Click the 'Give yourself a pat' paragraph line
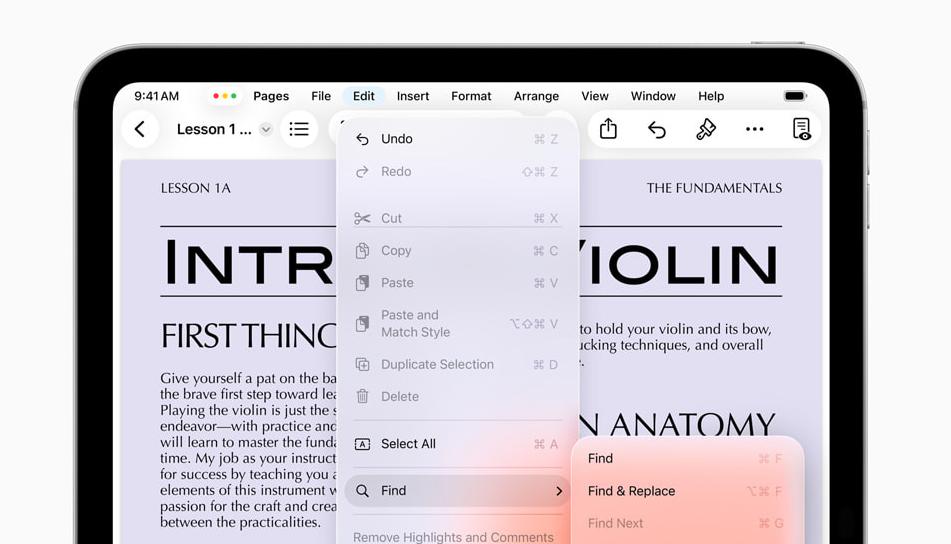The width and height of the screenshot is (951, 544). tap(248, 378)
